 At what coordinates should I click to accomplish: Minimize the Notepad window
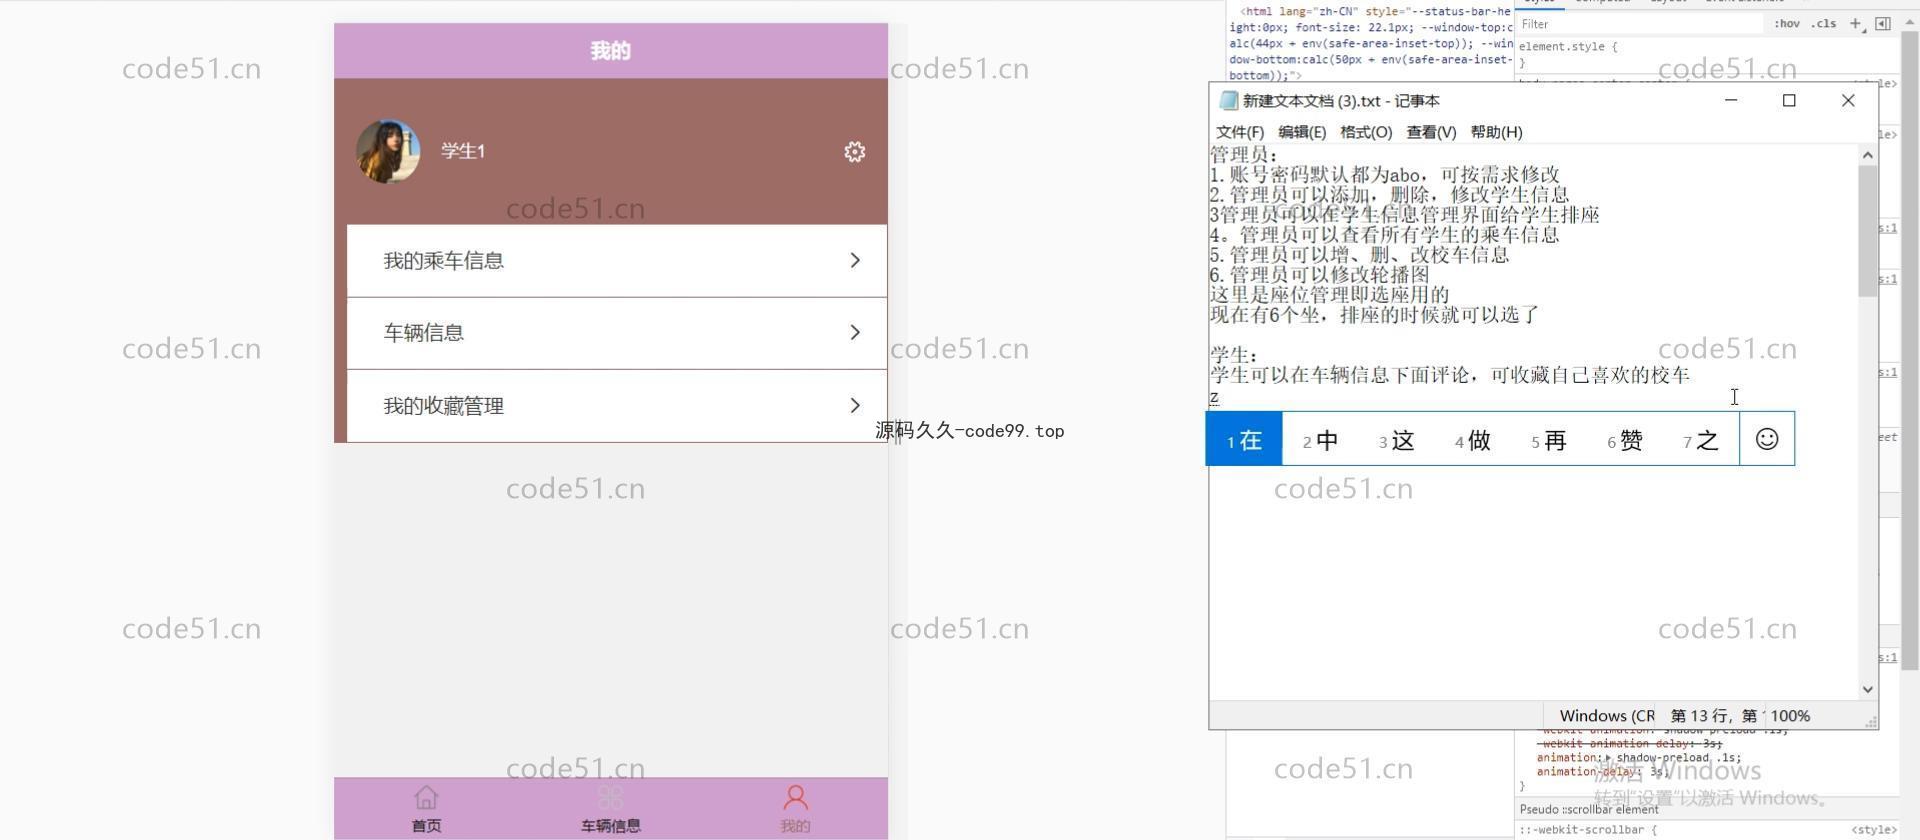click(1731, 101)
